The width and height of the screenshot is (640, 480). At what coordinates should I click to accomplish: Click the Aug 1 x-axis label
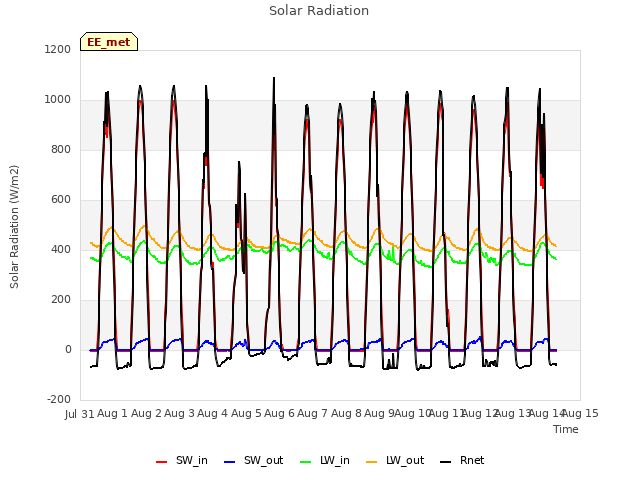coord(113,413)
